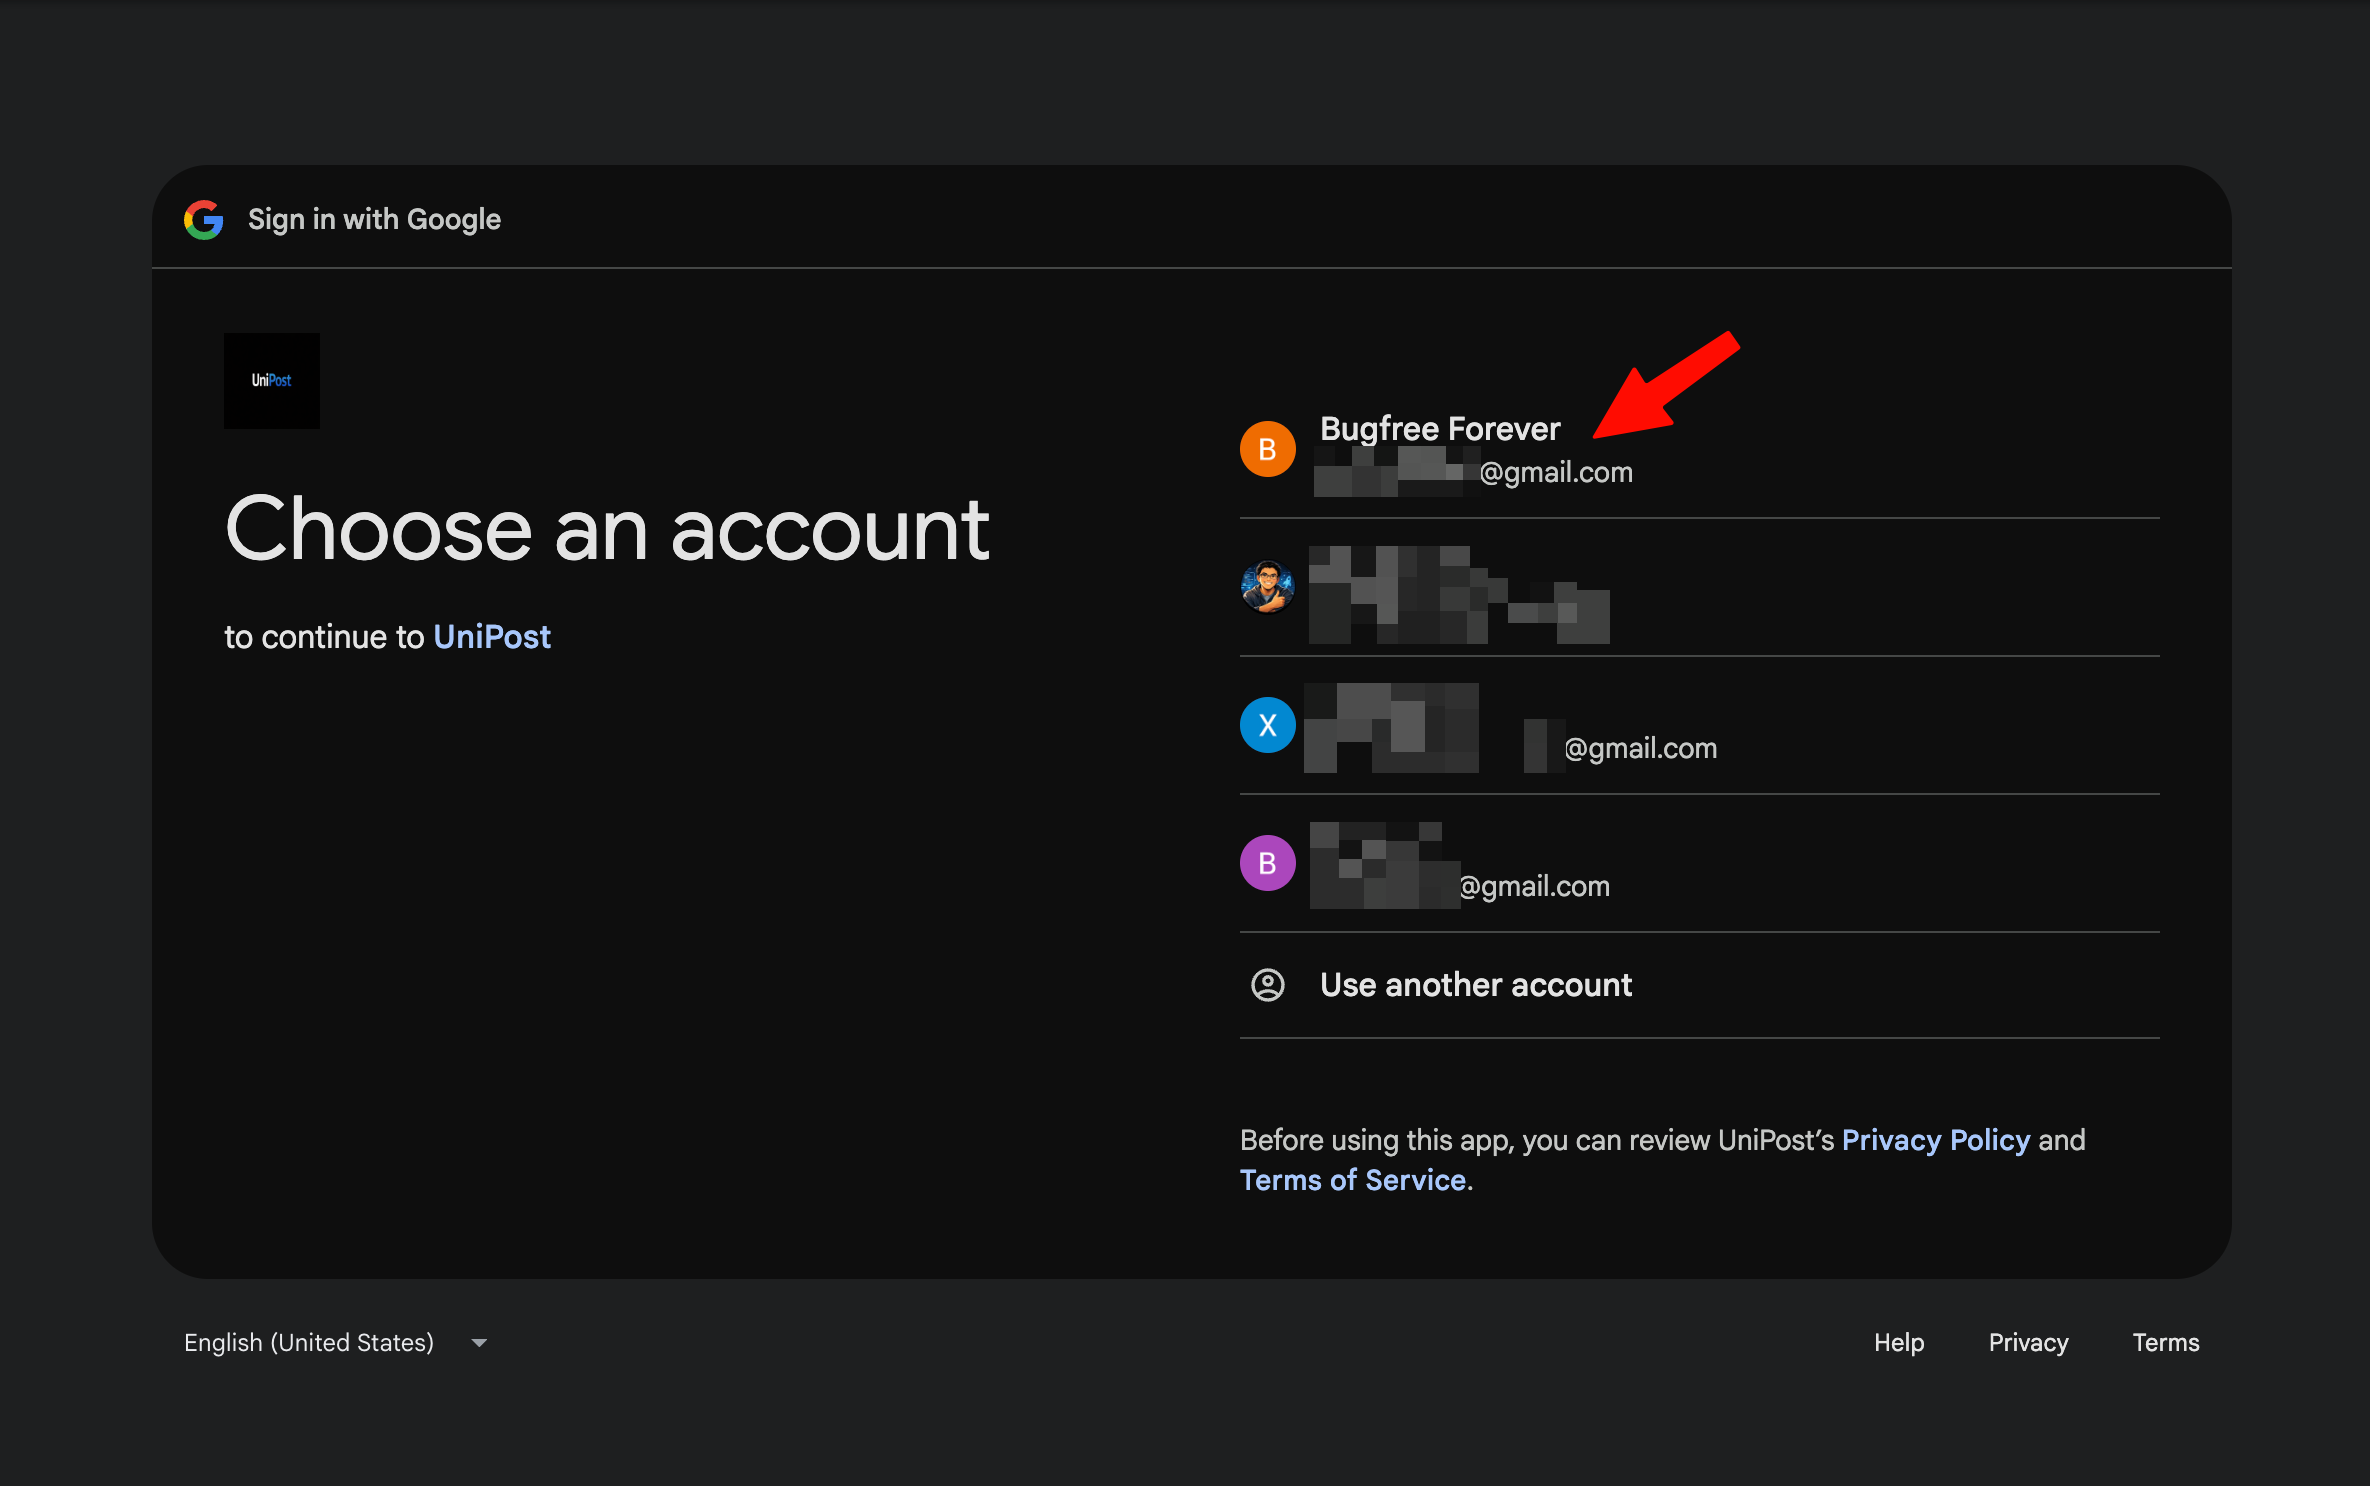Click the person icon beside Use another account

tap(1267, 985)
